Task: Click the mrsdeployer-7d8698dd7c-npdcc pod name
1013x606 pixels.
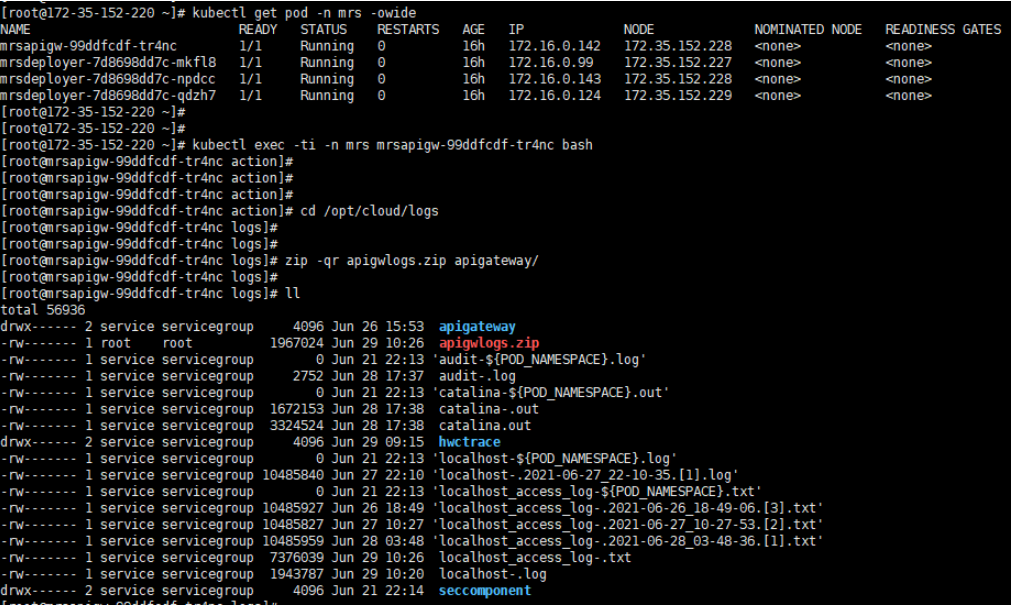Action: pos(108,79)
